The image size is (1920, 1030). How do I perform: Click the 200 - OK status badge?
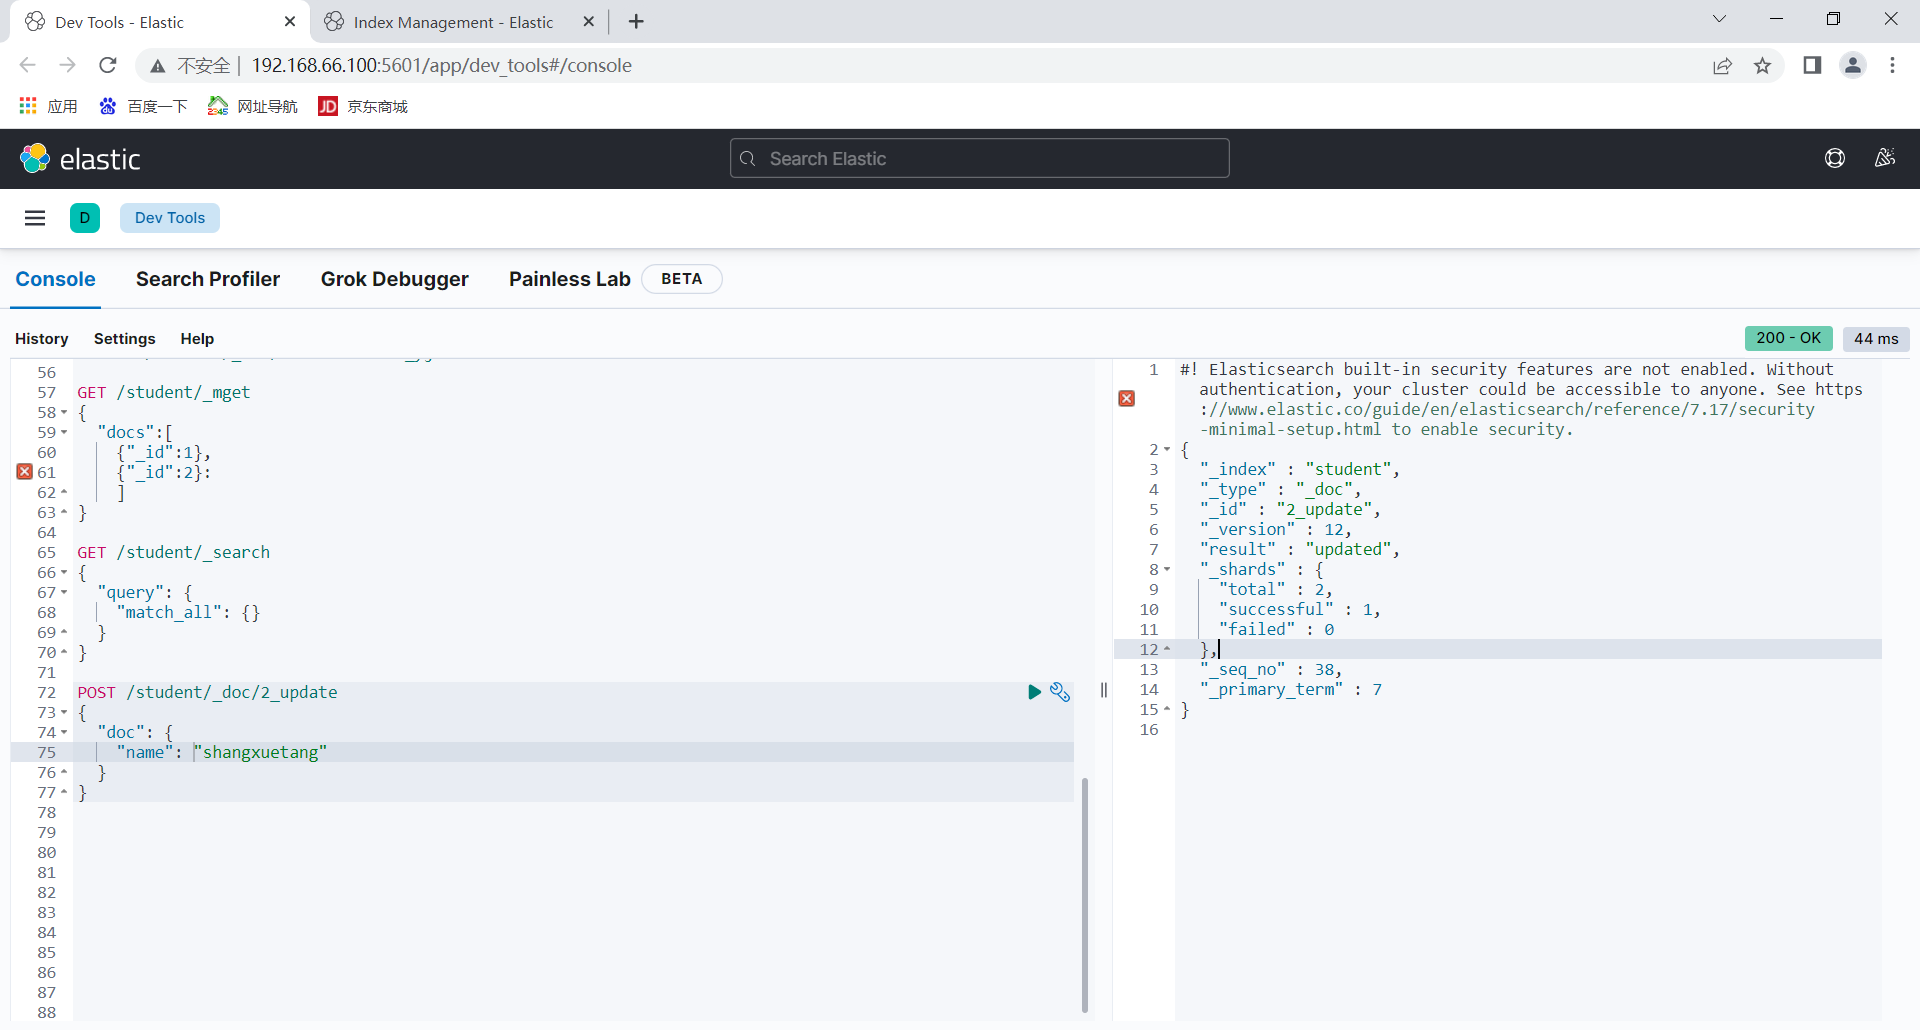(x=1789, y=339)
